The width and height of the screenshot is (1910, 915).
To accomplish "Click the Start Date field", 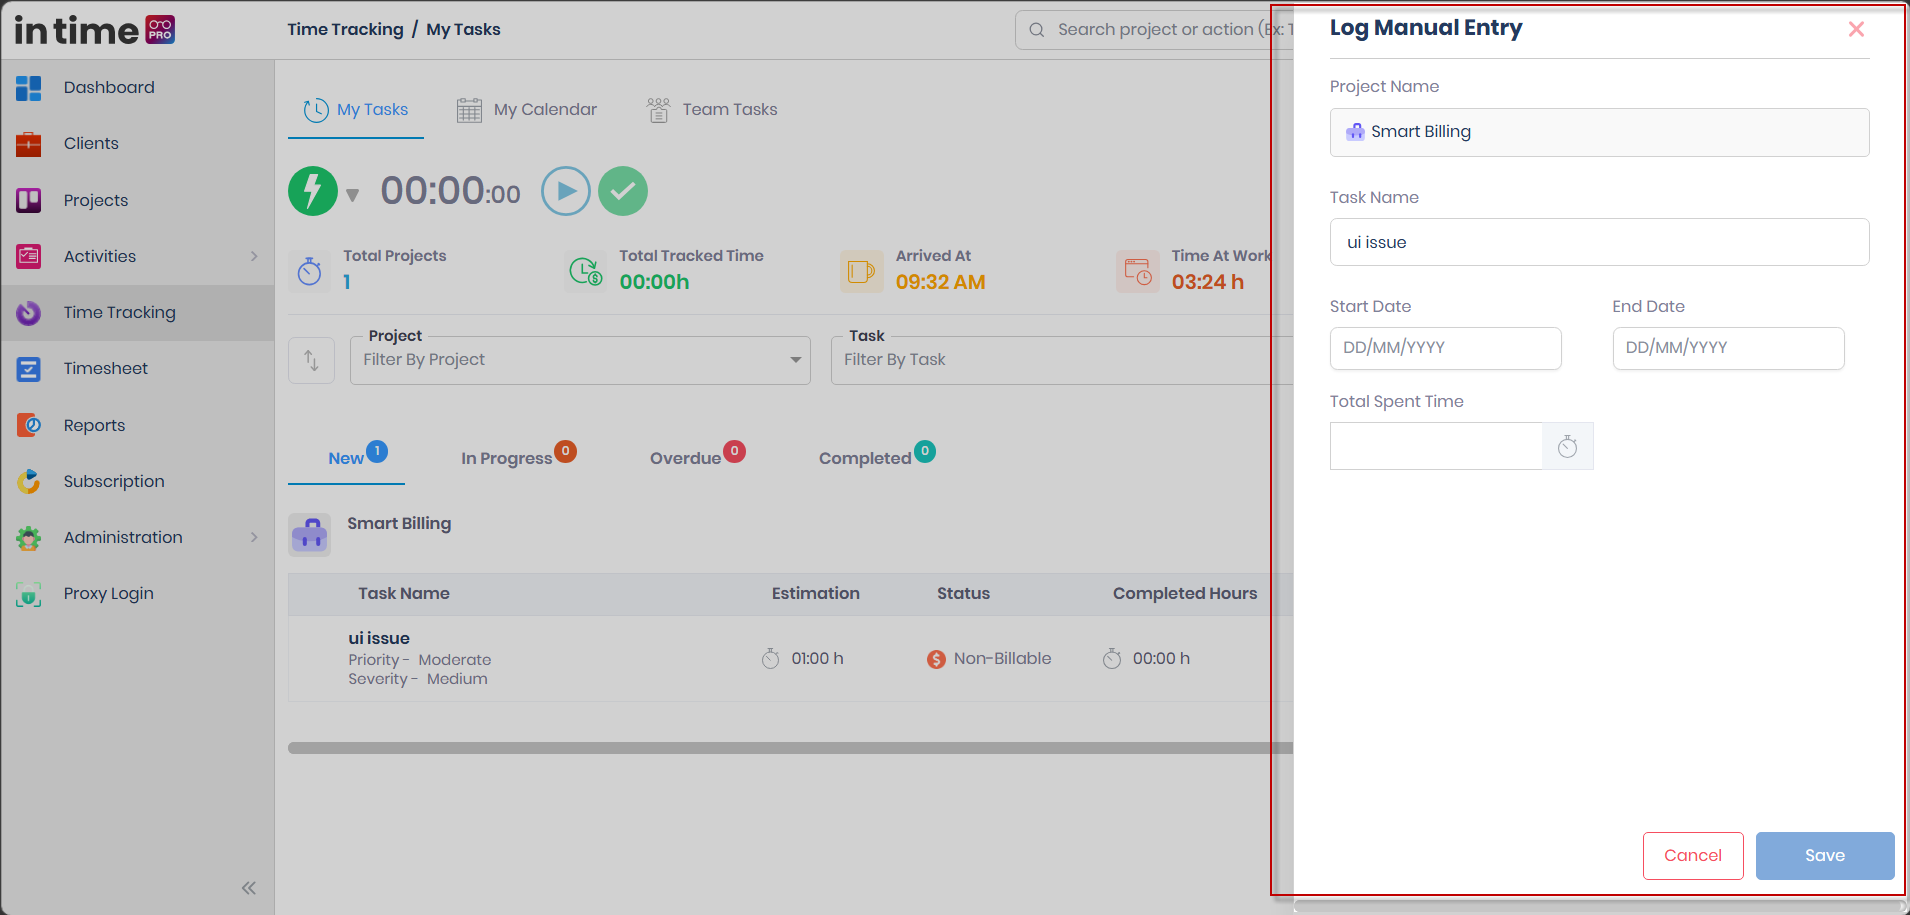I will click(1445, 348).
